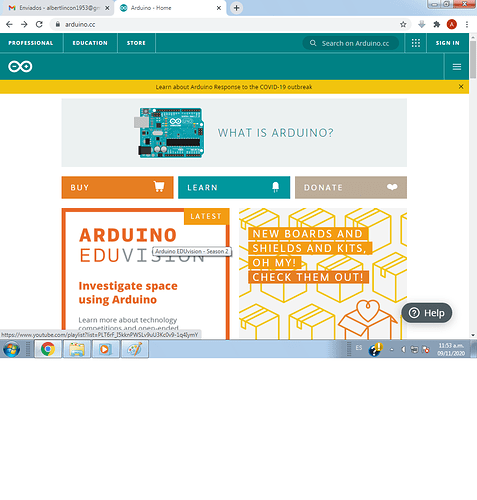Click the DONATE button
The width and height of the screenshot is (477, 500).
coord(351,187)
